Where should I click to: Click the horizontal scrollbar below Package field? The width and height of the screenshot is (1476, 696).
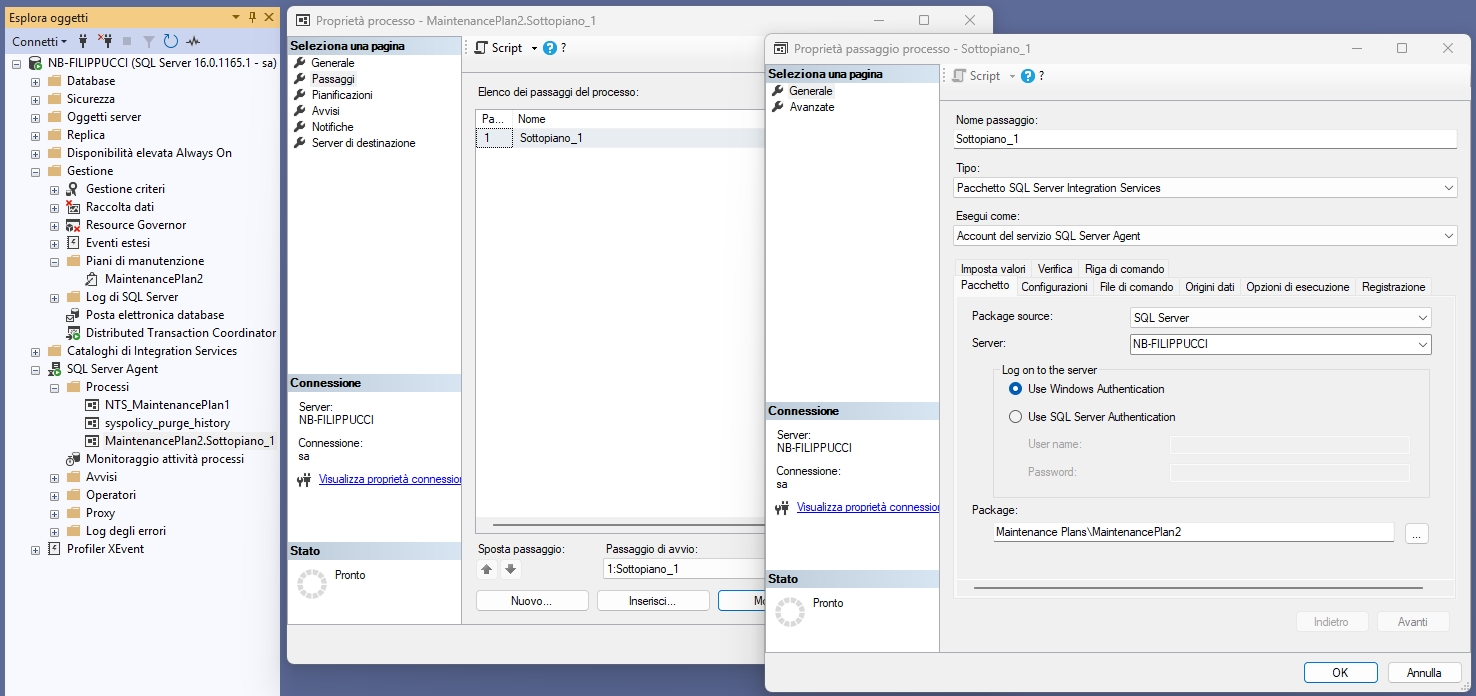click(x=1197, y=588)
